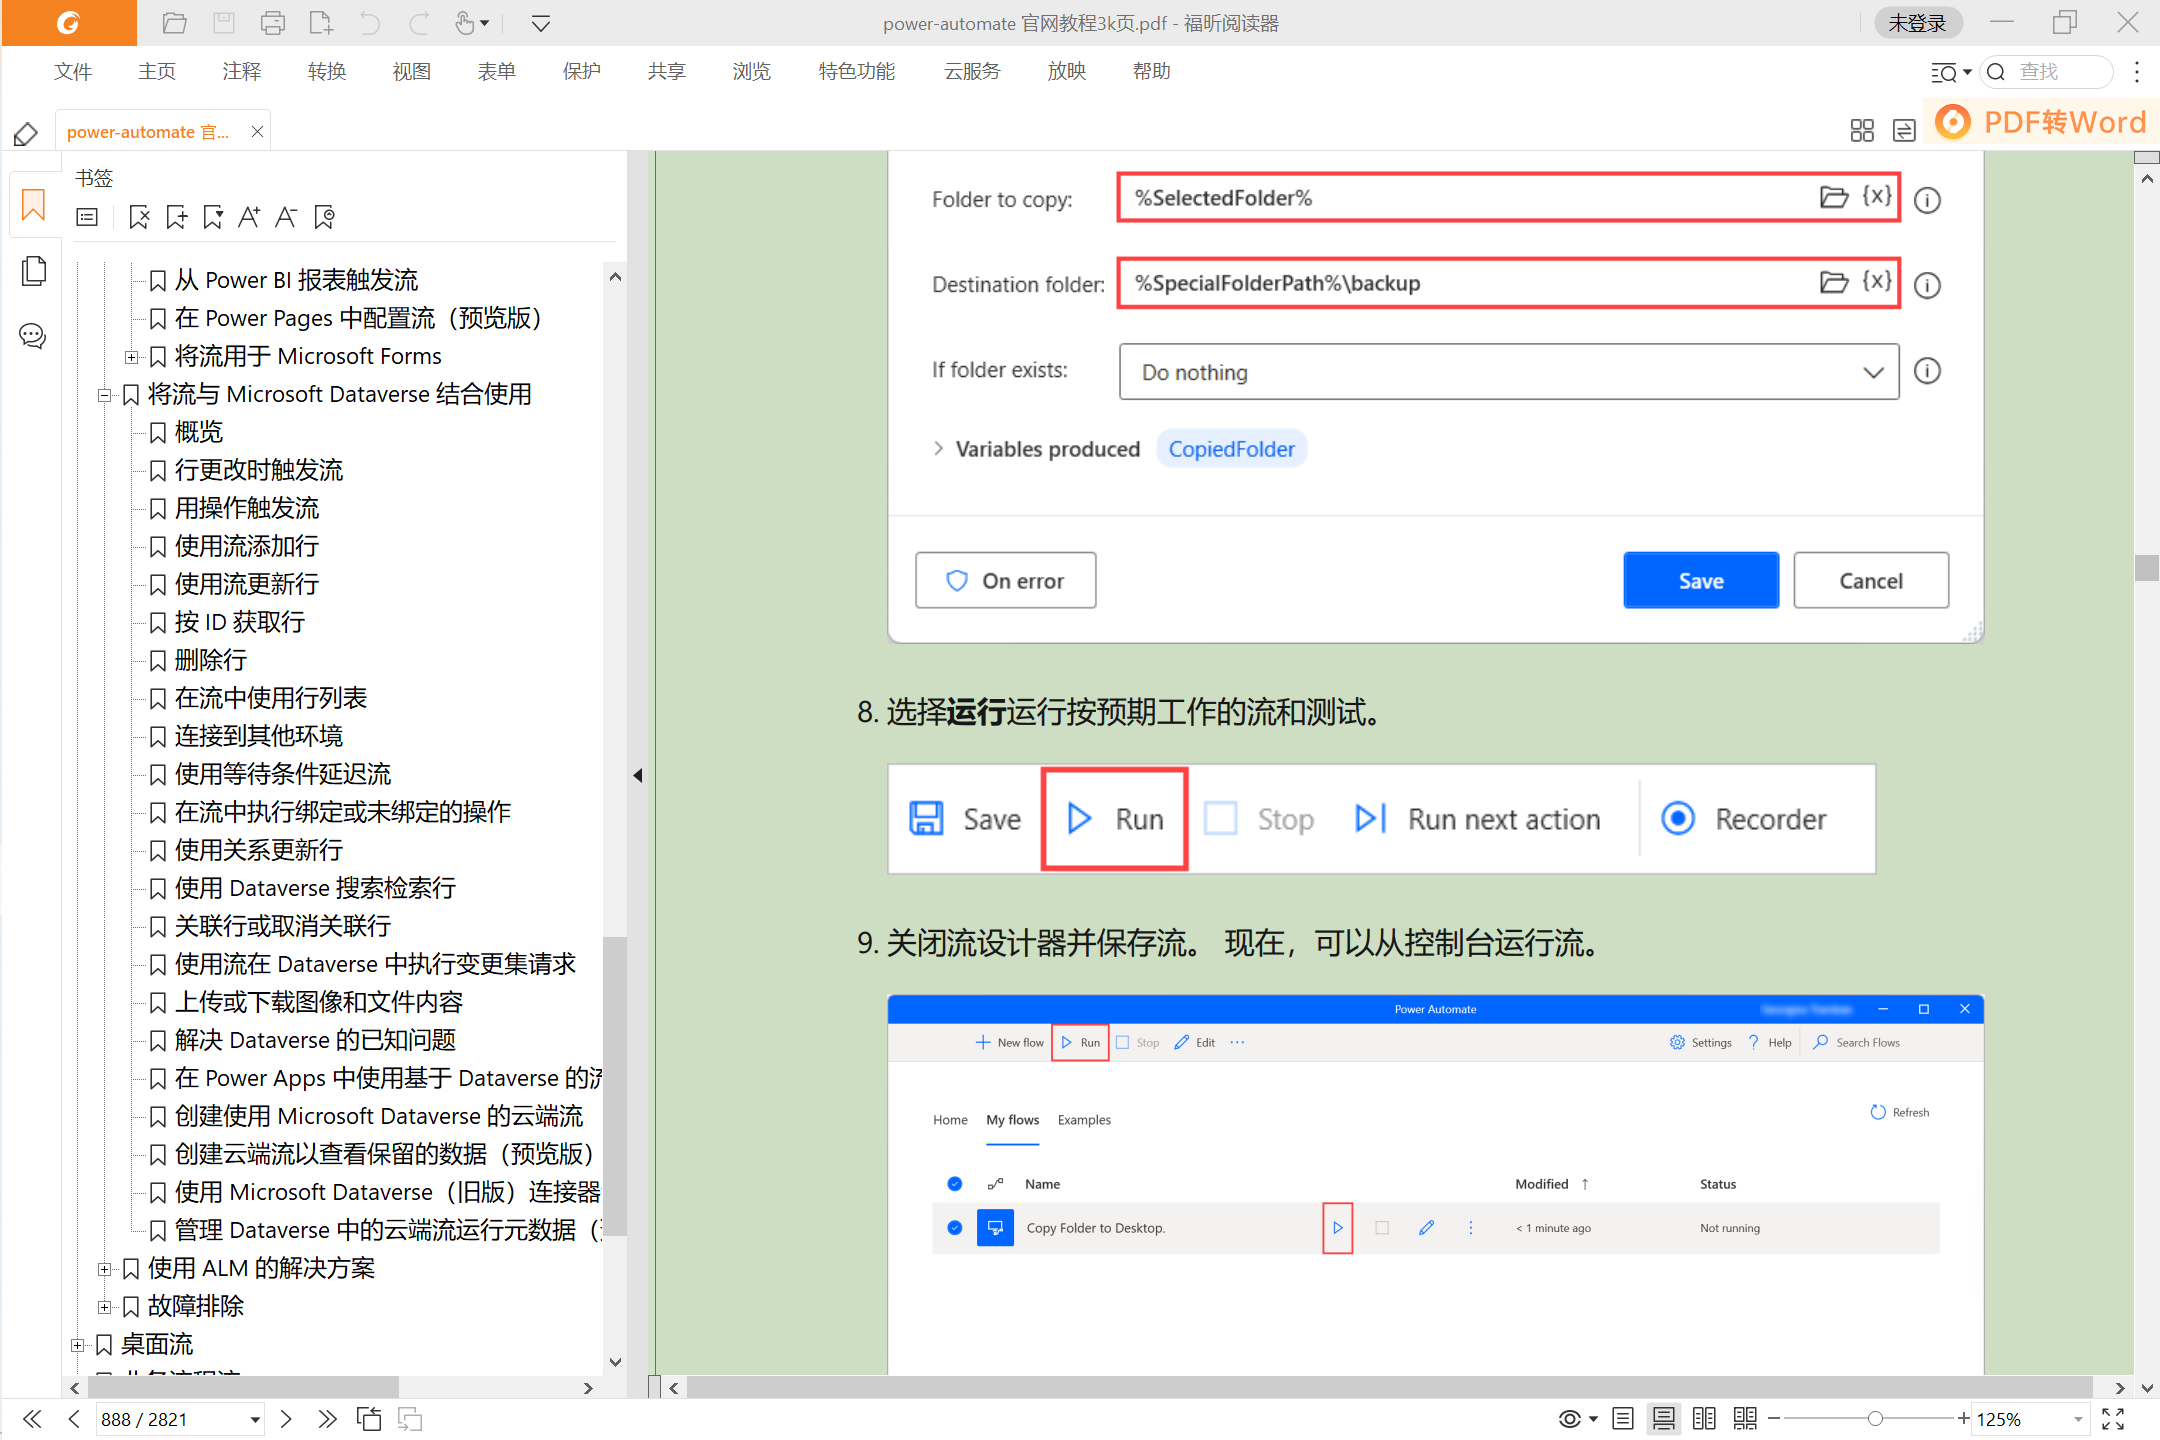Screen dimensions: 2160x1440
Task: Click the two-page facing view icon
Action: pyautogui.click(x=1704, y=1419)
